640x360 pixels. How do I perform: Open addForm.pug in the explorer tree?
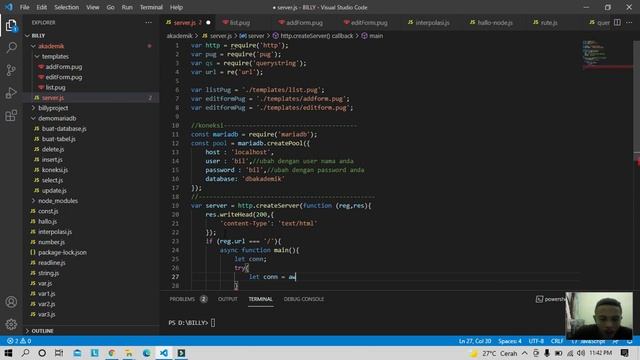tap(64, 67)
